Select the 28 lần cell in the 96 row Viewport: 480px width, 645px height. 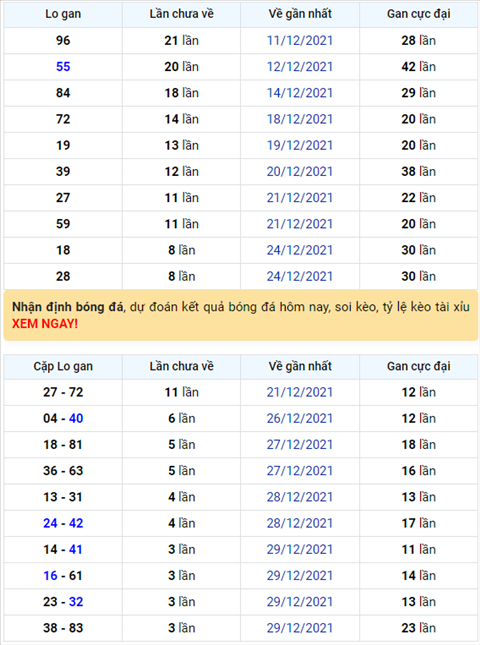click(419, 40)
